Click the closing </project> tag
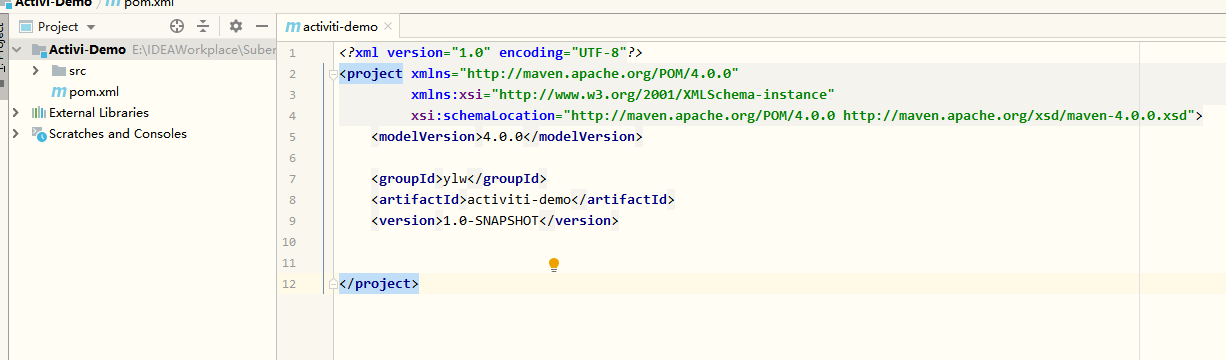 point(379,284)
